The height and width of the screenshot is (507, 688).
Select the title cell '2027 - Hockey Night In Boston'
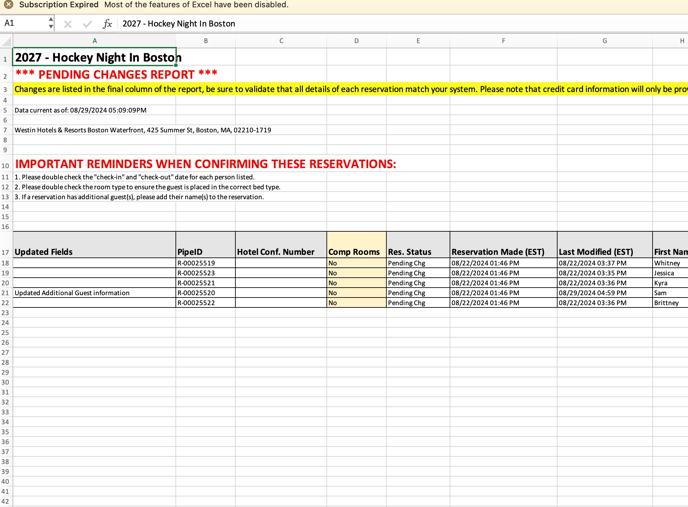tap(94, 57)
